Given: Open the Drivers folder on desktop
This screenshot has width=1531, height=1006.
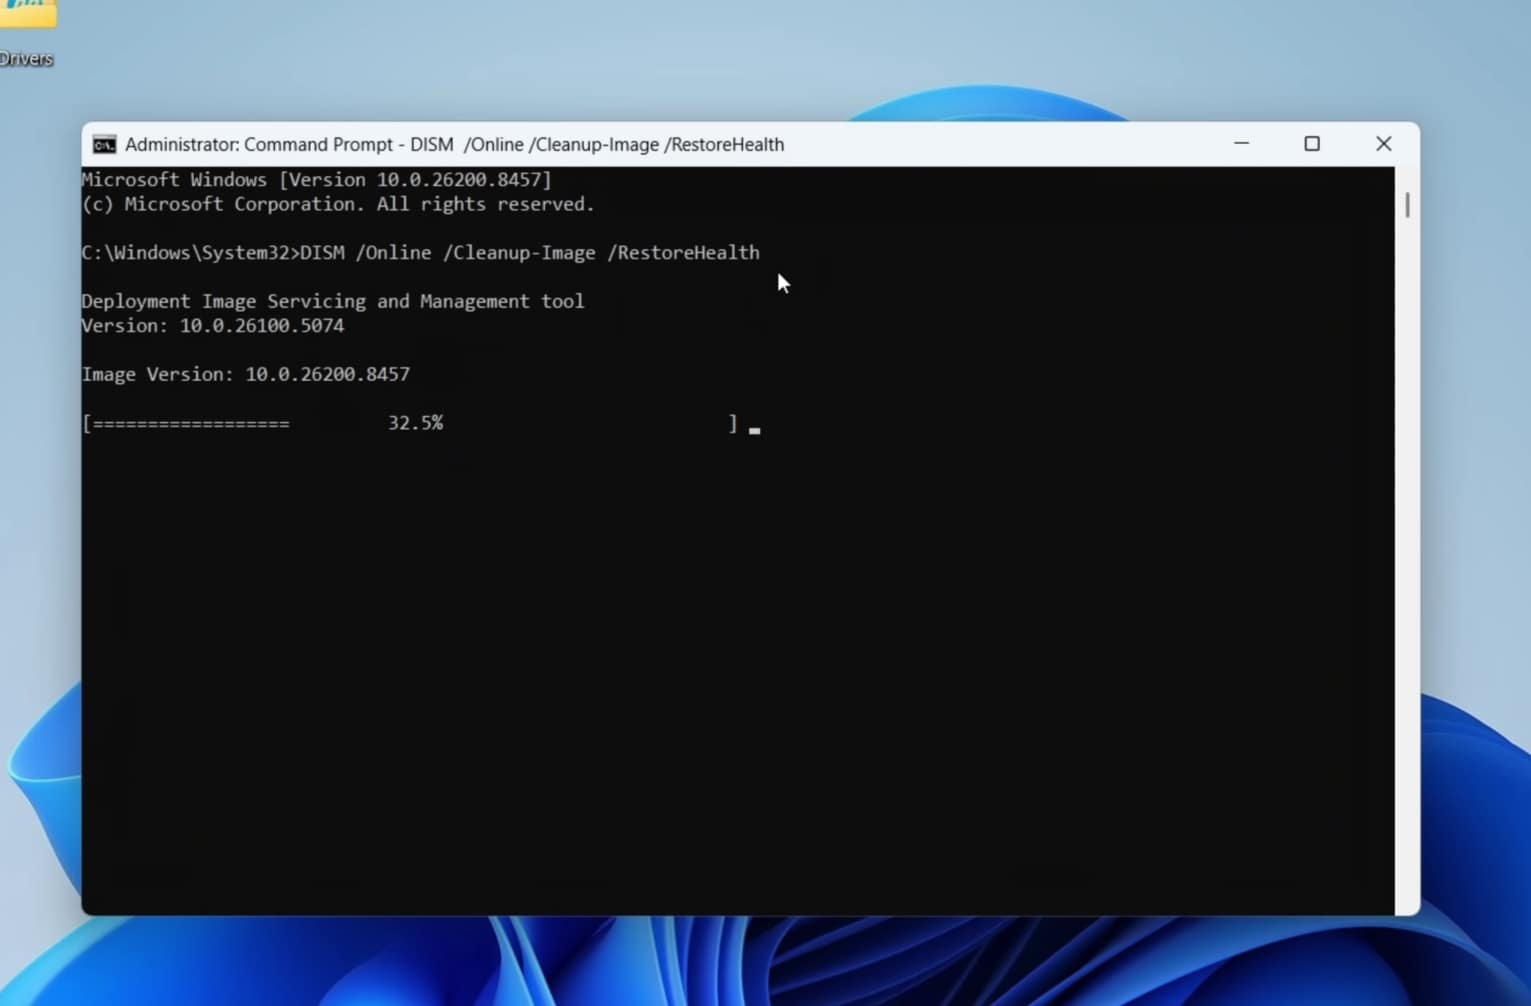Looking at the screenshot, I should [x=26, y=33].
